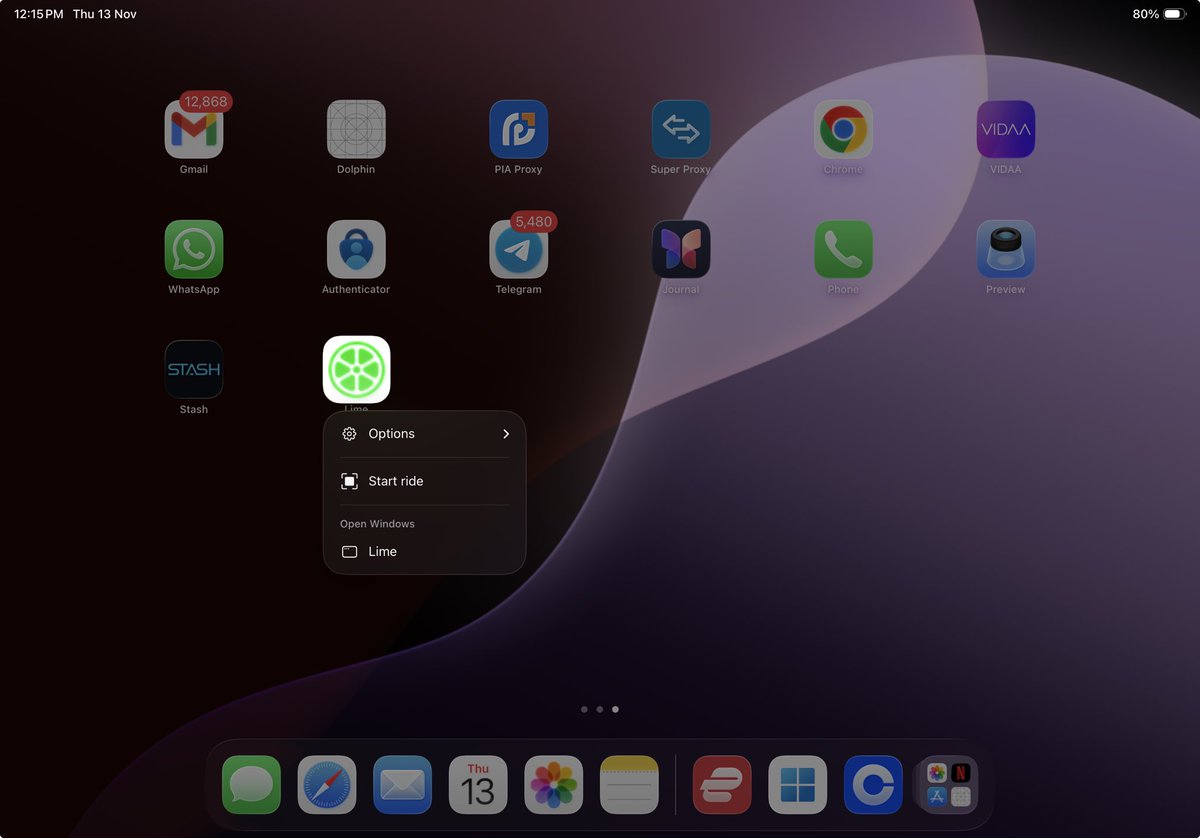Image resolution: width=1200 pixels, height=838 pixels.
Task: Open PIA Proxy app
Action: [518, 129]
